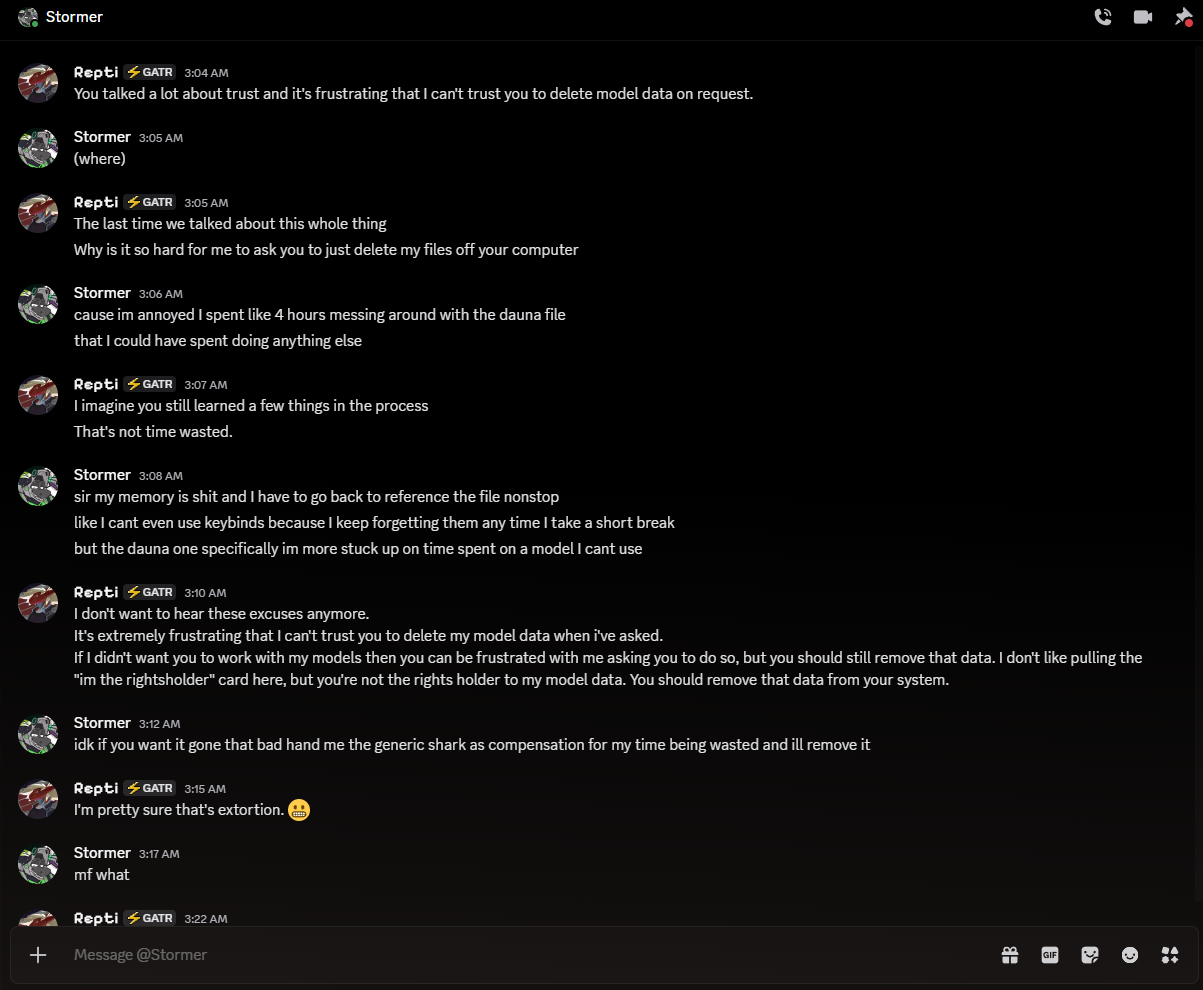Click the GATR tag on Repti's 3:10 AM message
Image resolution: width=1203 pixels, height=990 pixels.
pos(151,592)
